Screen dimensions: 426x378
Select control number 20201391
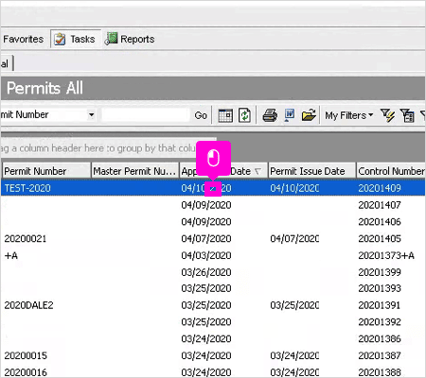(x=380, y=305)
